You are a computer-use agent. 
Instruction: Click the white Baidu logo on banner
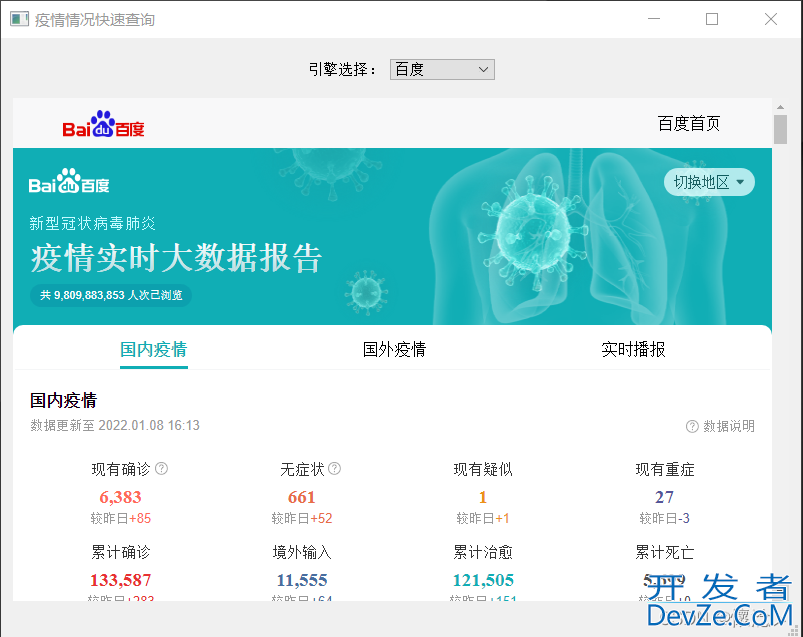[69, 181]
